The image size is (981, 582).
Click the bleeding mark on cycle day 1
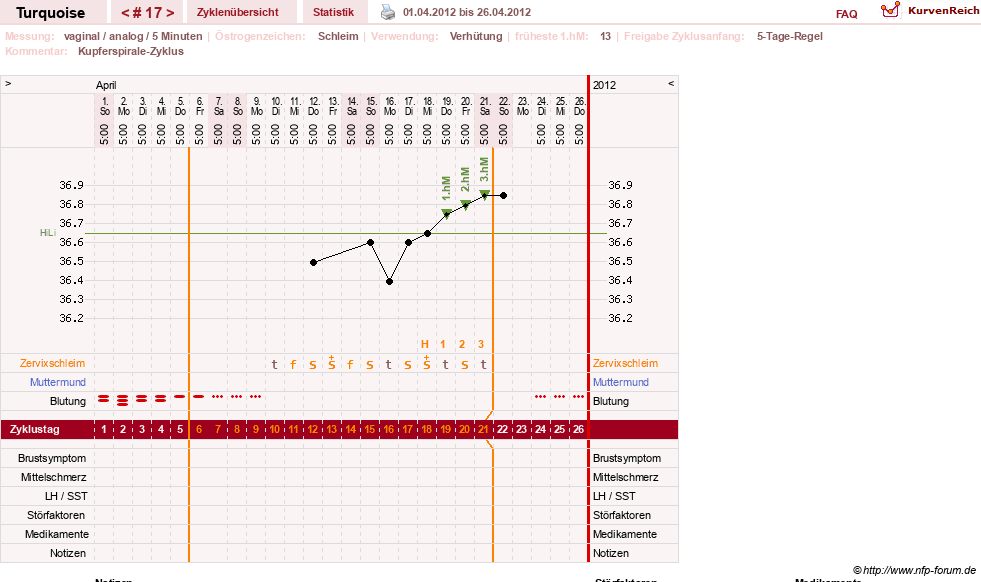coord(104,399)
